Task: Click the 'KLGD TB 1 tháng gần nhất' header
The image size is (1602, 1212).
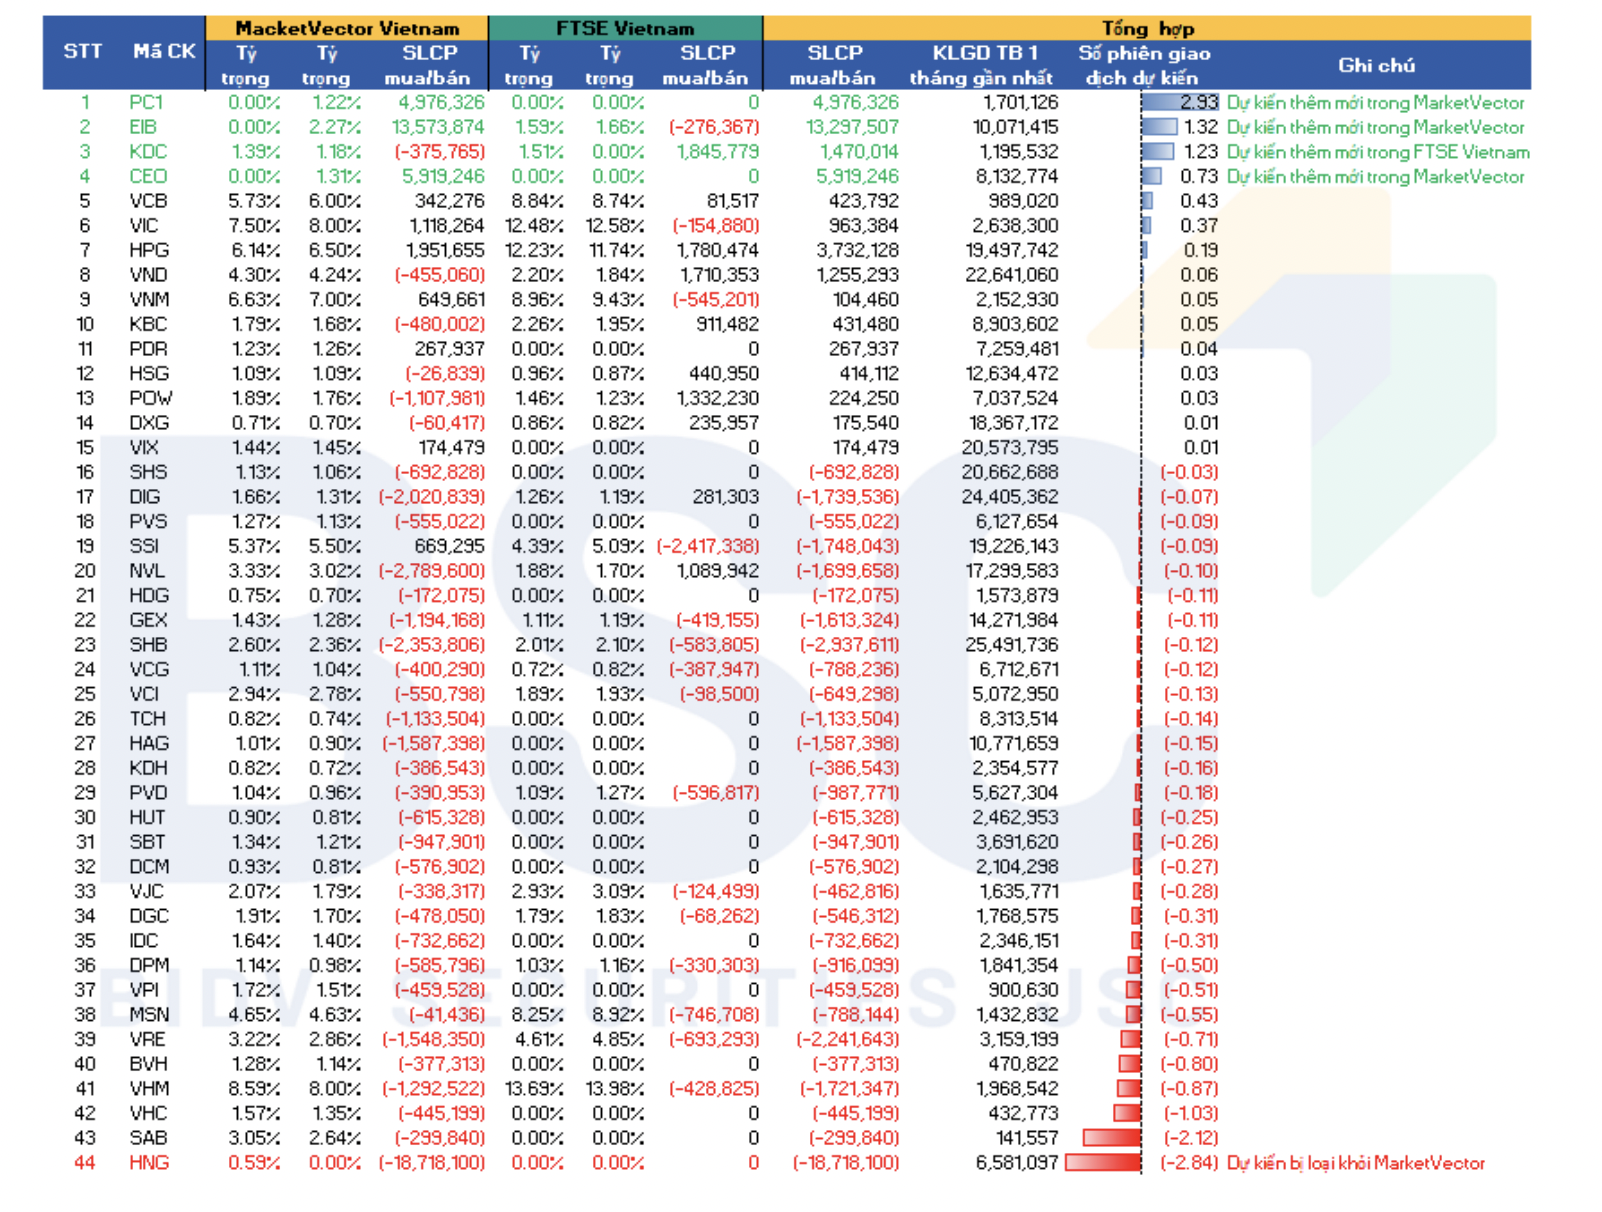Action: tap(981, 65)
